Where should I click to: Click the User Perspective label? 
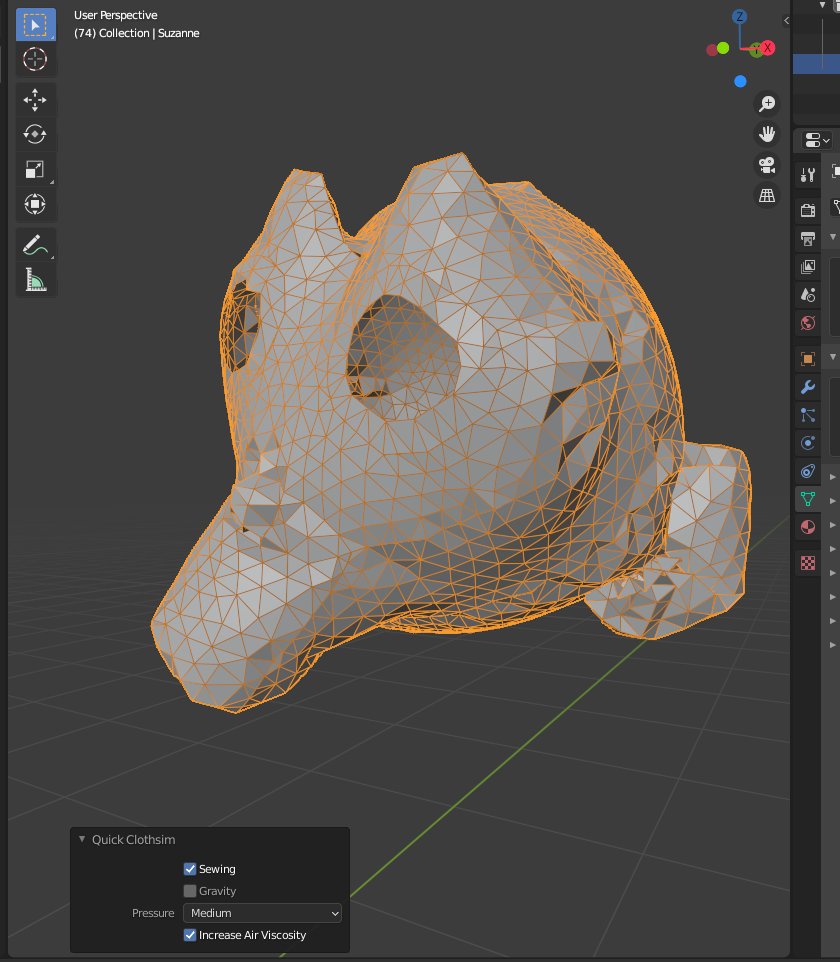pyautogui.click(x=115, y=15)
